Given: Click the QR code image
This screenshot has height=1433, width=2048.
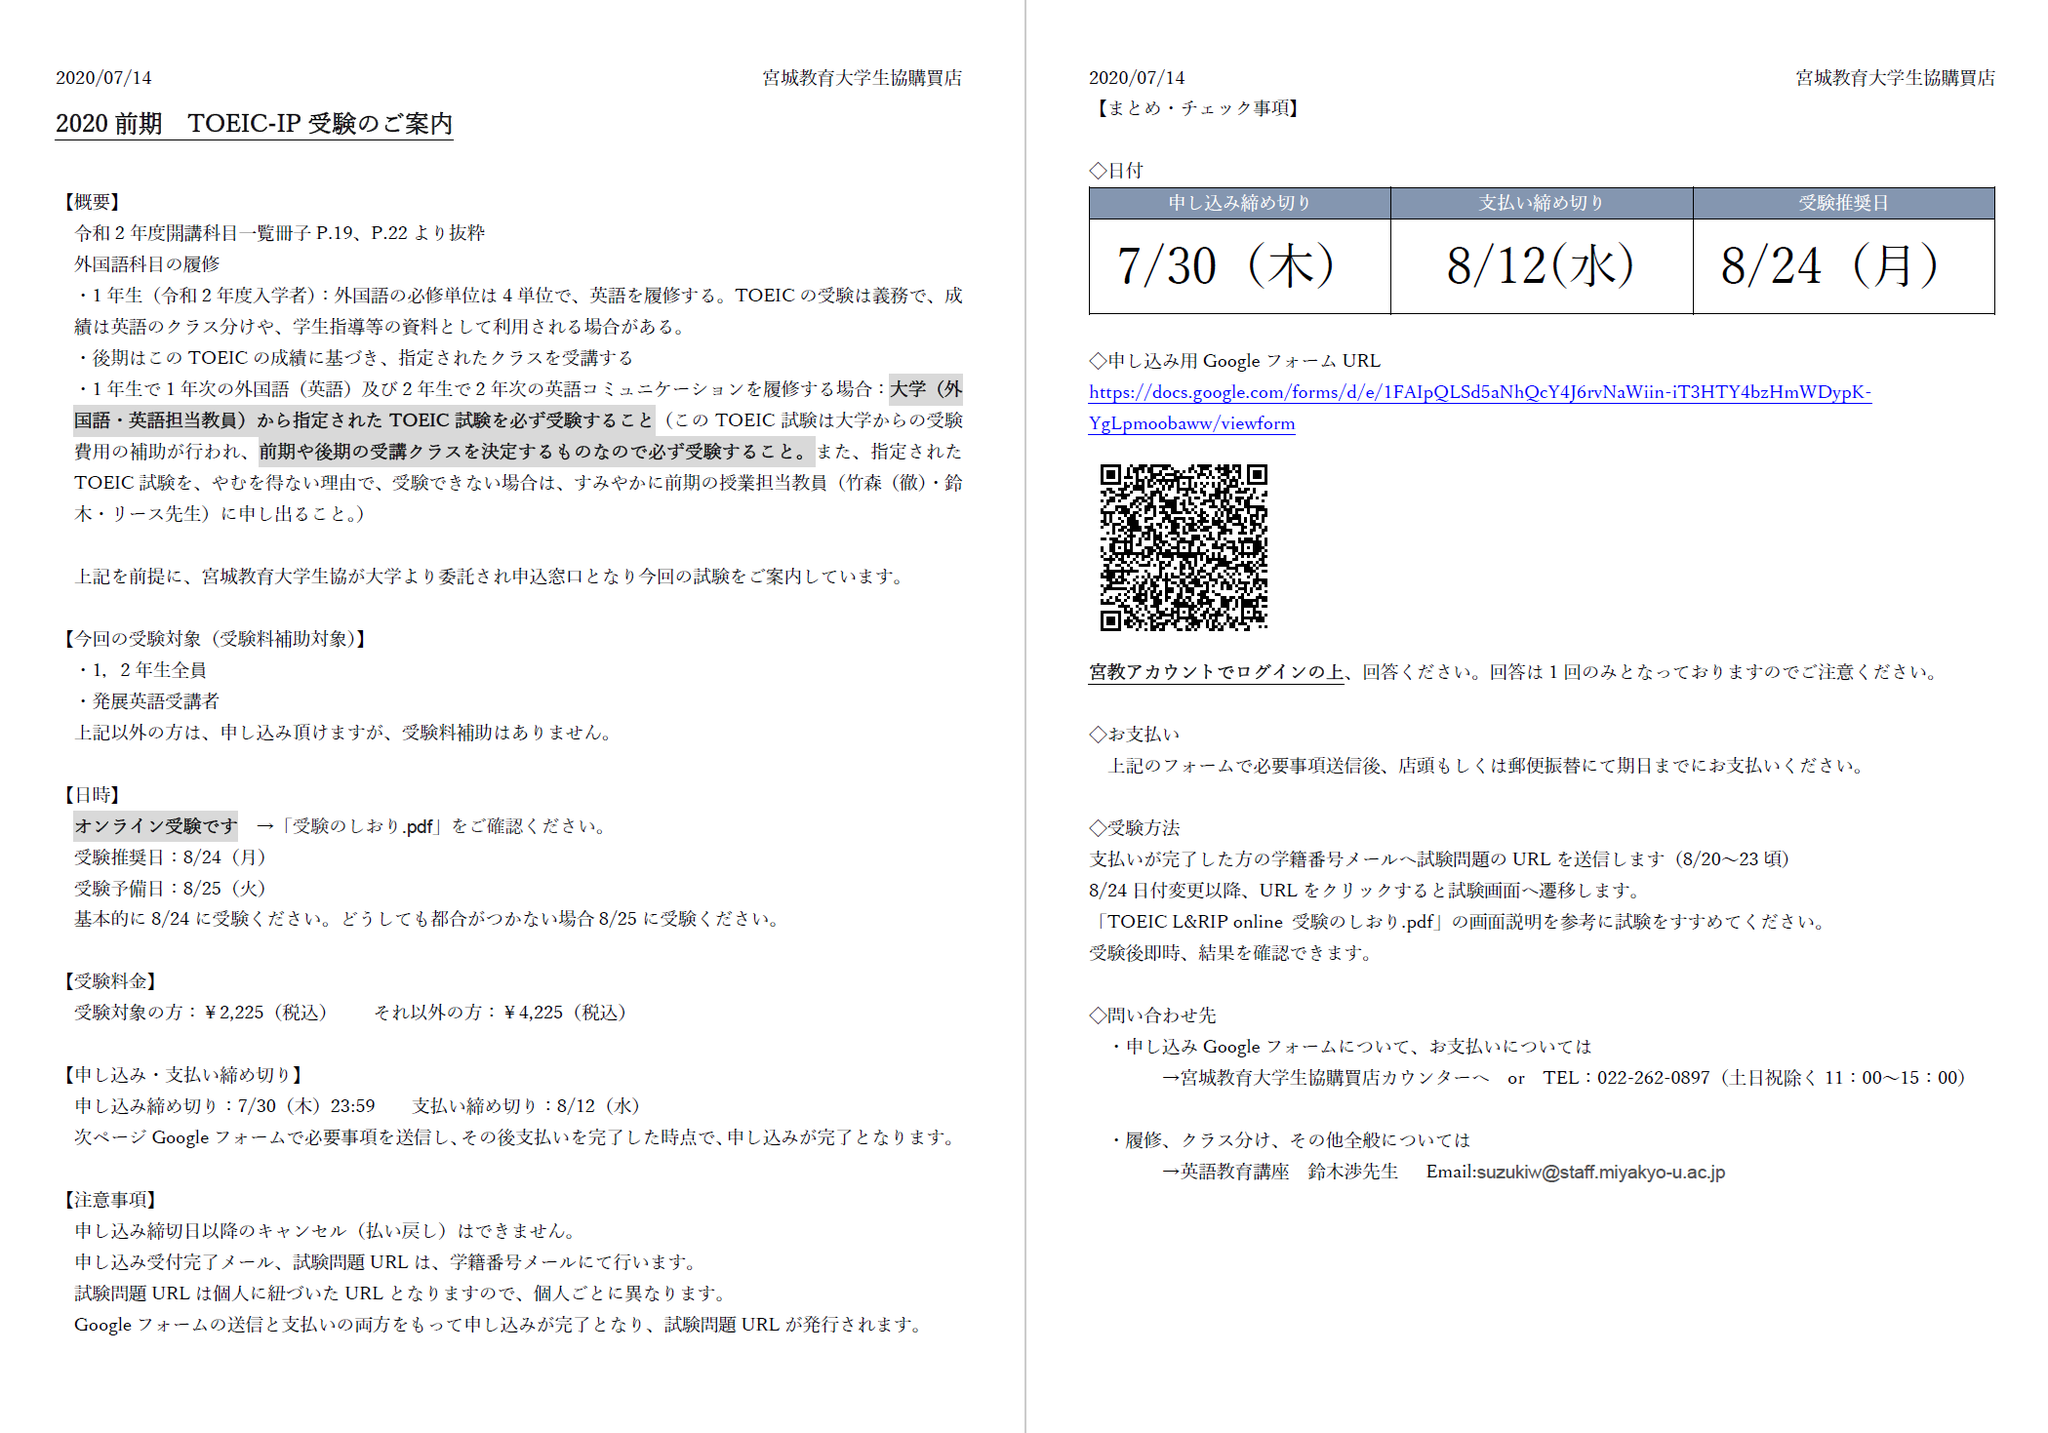Looking at the screenshot, I should (x=1183, y=547).
